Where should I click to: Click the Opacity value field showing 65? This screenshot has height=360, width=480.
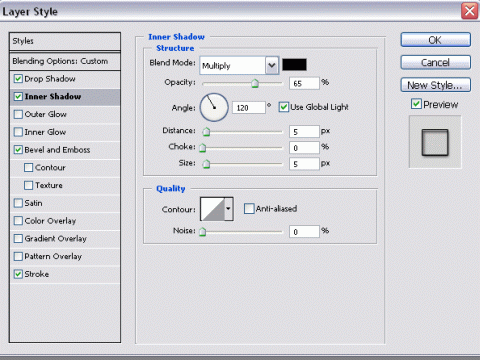(x=304, y=83)
